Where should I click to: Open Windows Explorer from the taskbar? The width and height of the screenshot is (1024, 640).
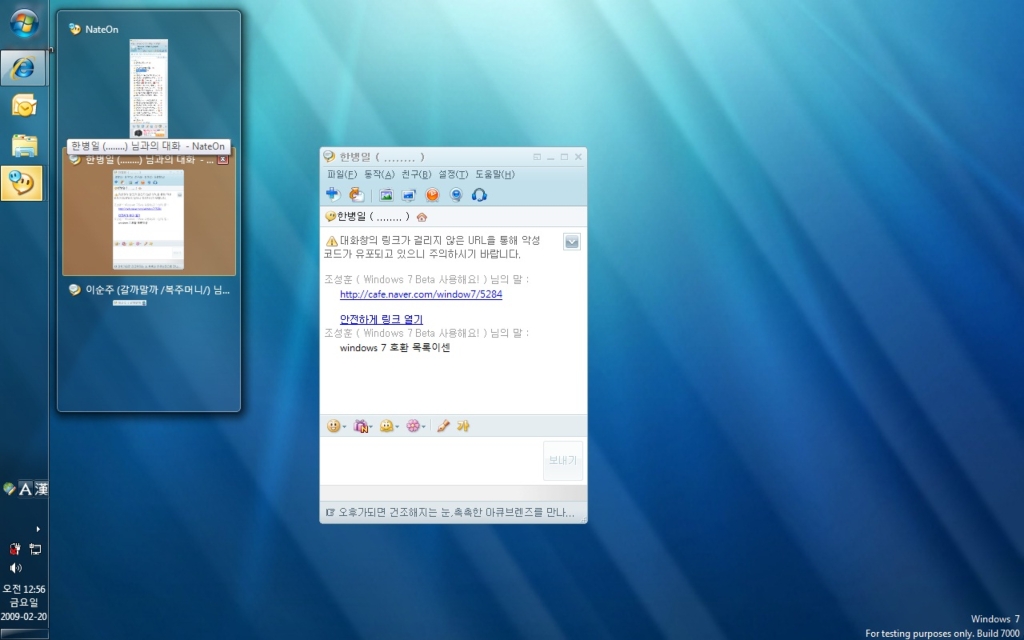point(24,145)
